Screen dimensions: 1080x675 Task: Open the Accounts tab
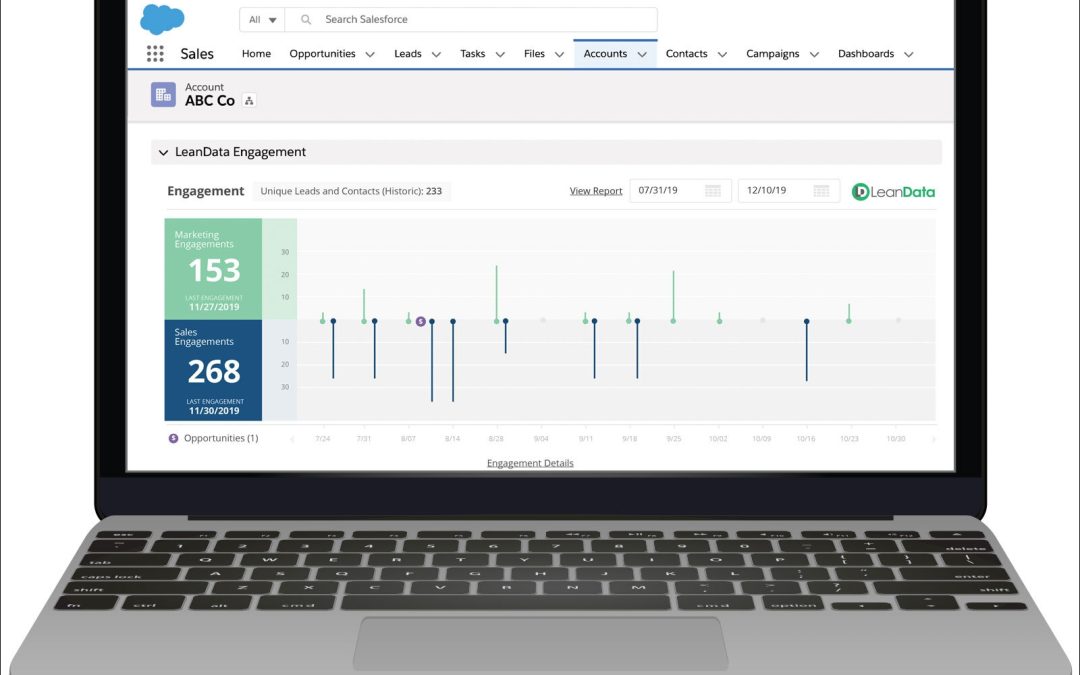tap(605, 54)
